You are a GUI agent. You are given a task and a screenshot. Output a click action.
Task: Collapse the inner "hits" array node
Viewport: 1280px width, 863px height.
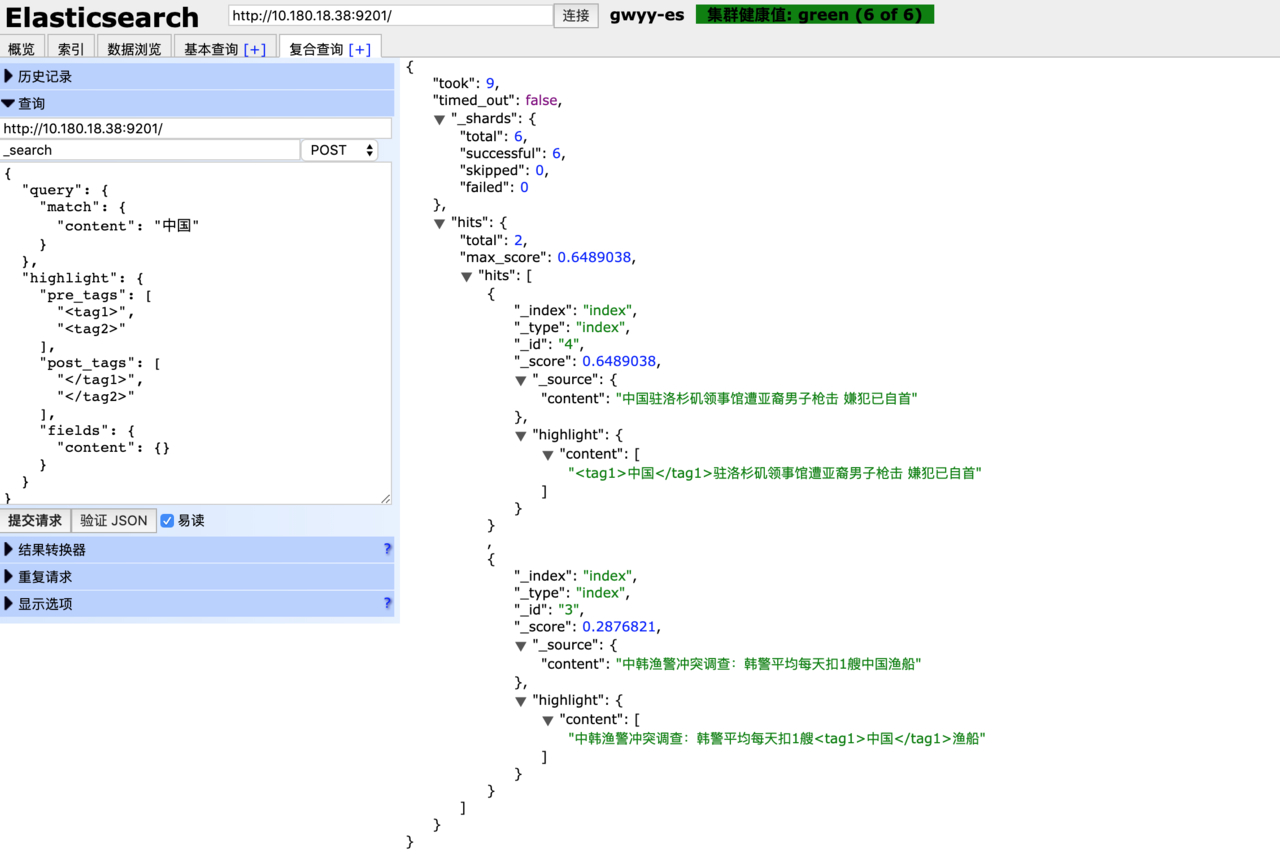tap(466, 276)
